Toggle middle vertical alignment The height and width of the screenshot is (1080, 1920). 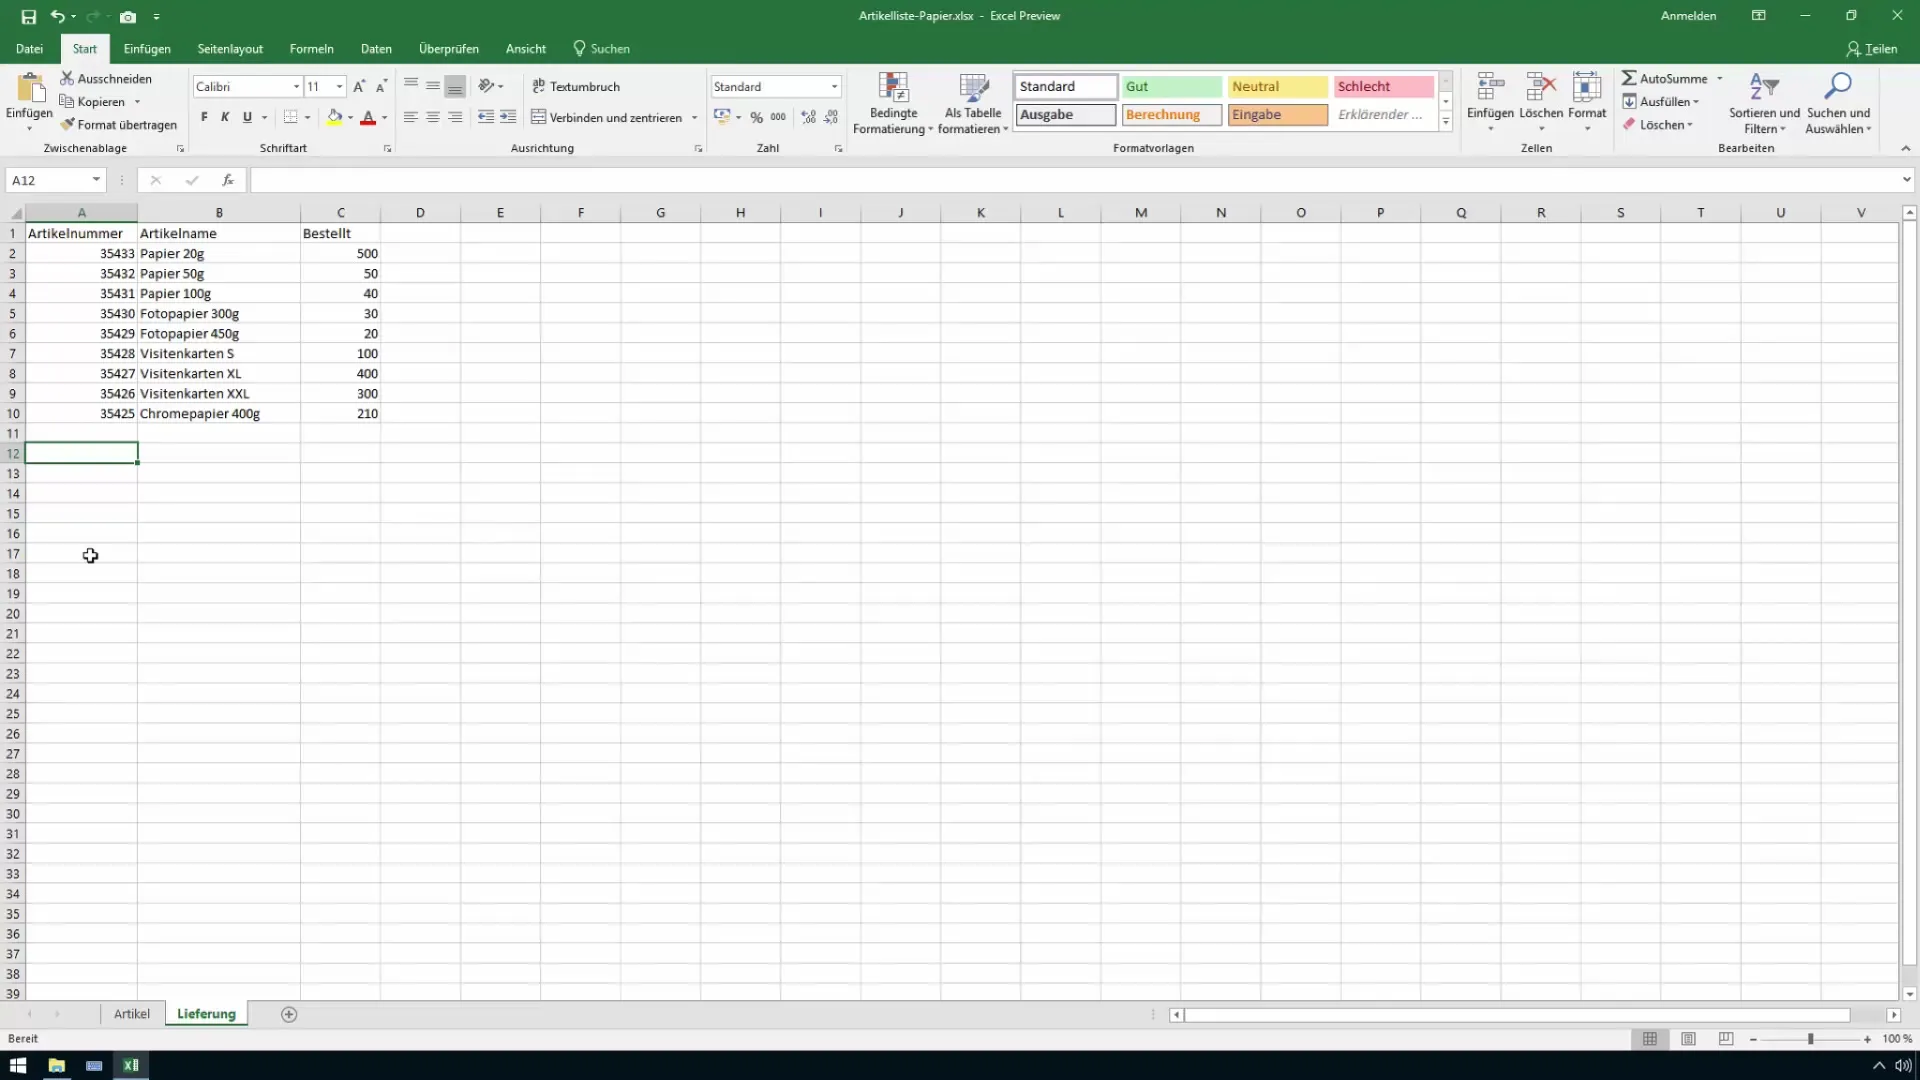coord(433,86)
